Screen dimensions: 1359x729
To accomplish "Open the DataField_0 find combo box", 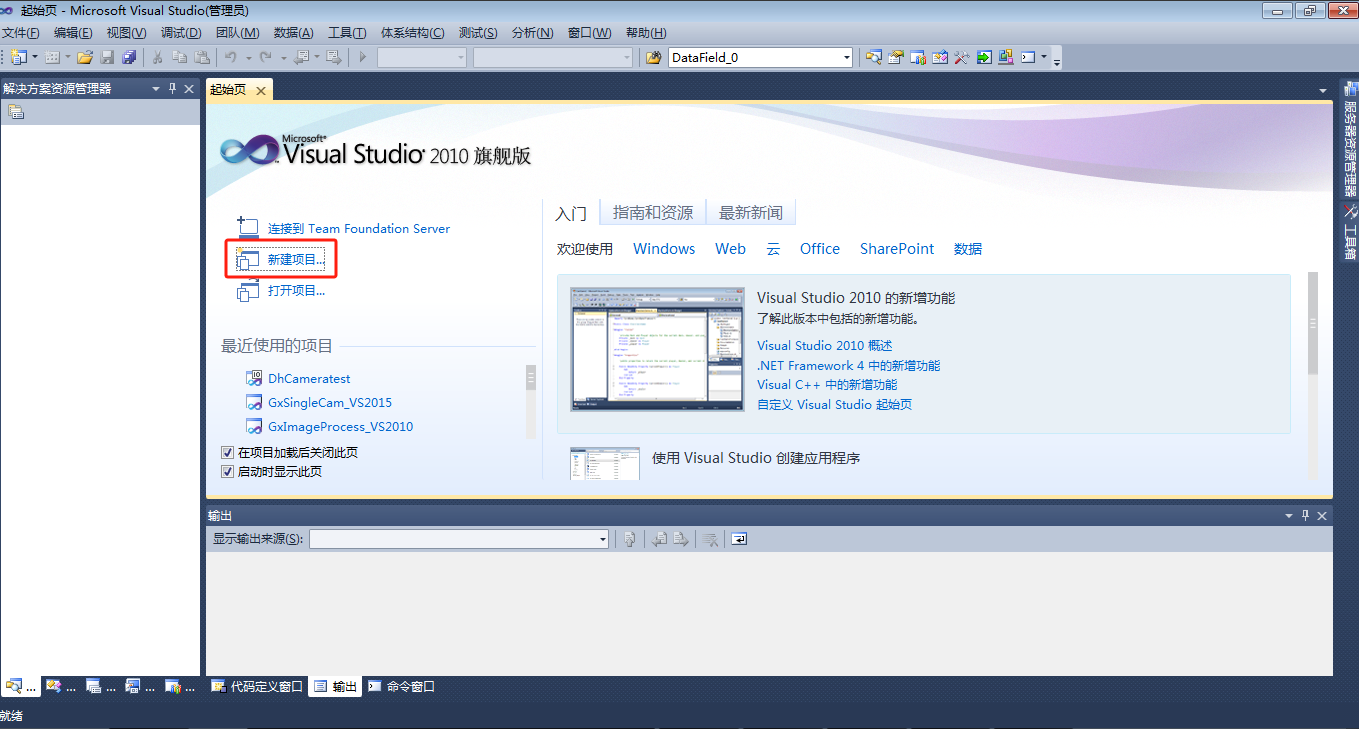I will 760,57.
